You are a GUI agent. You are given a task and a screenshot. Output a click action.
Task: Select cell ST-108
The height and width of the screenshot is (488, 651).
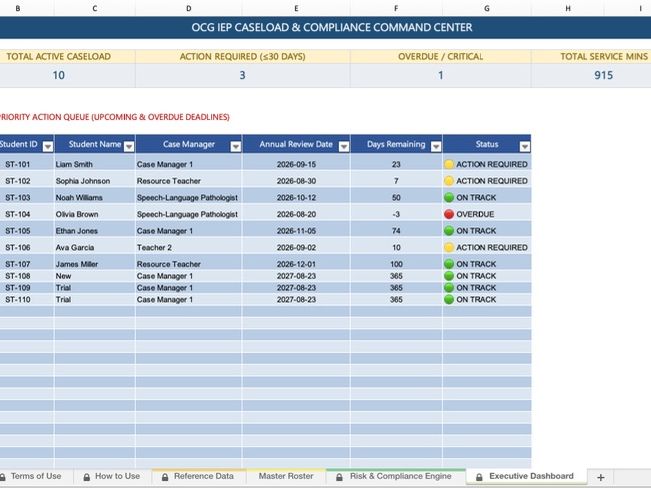(x=18, y=276)
